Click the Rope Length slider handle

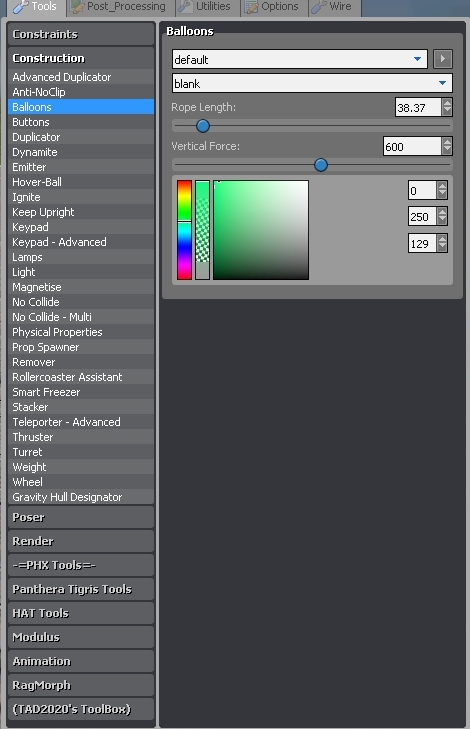tap(203, 126)
